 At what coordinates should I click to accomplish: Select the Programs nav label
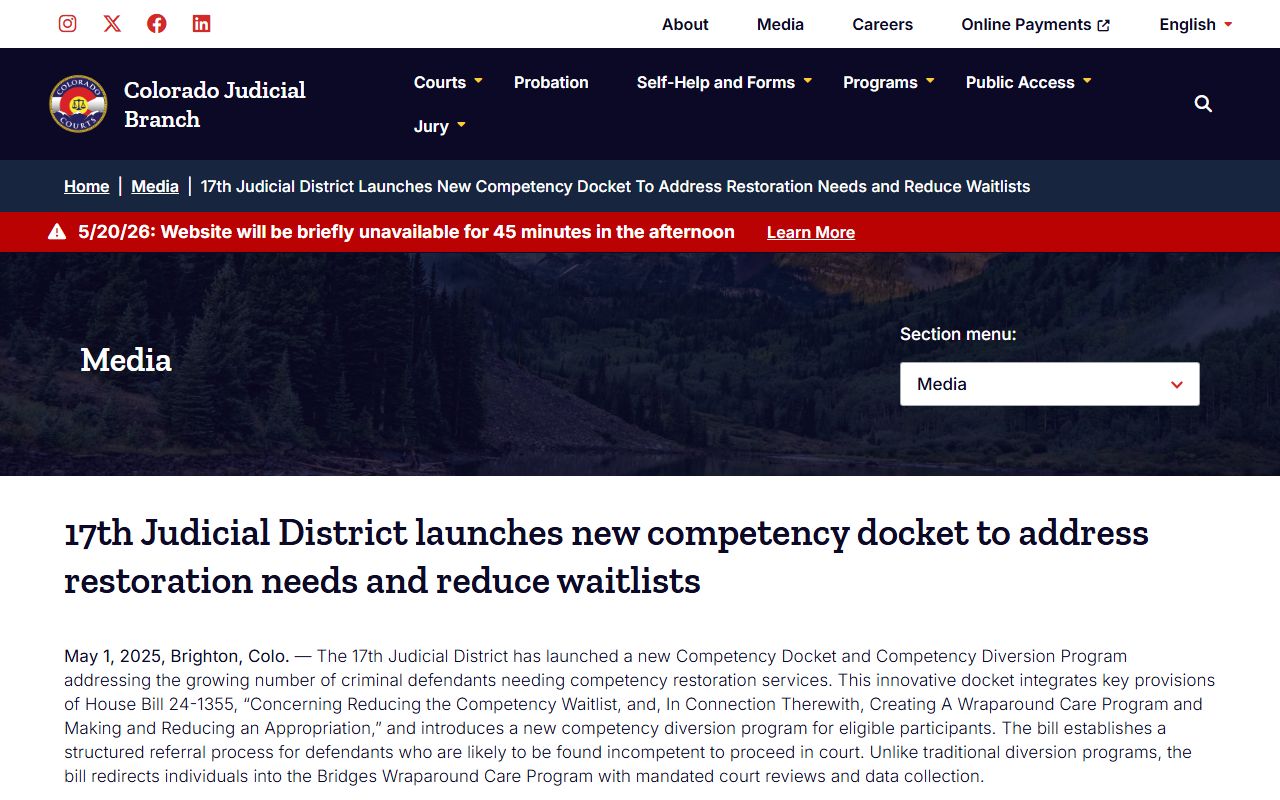pyautogui.click(x=880, y=82)
